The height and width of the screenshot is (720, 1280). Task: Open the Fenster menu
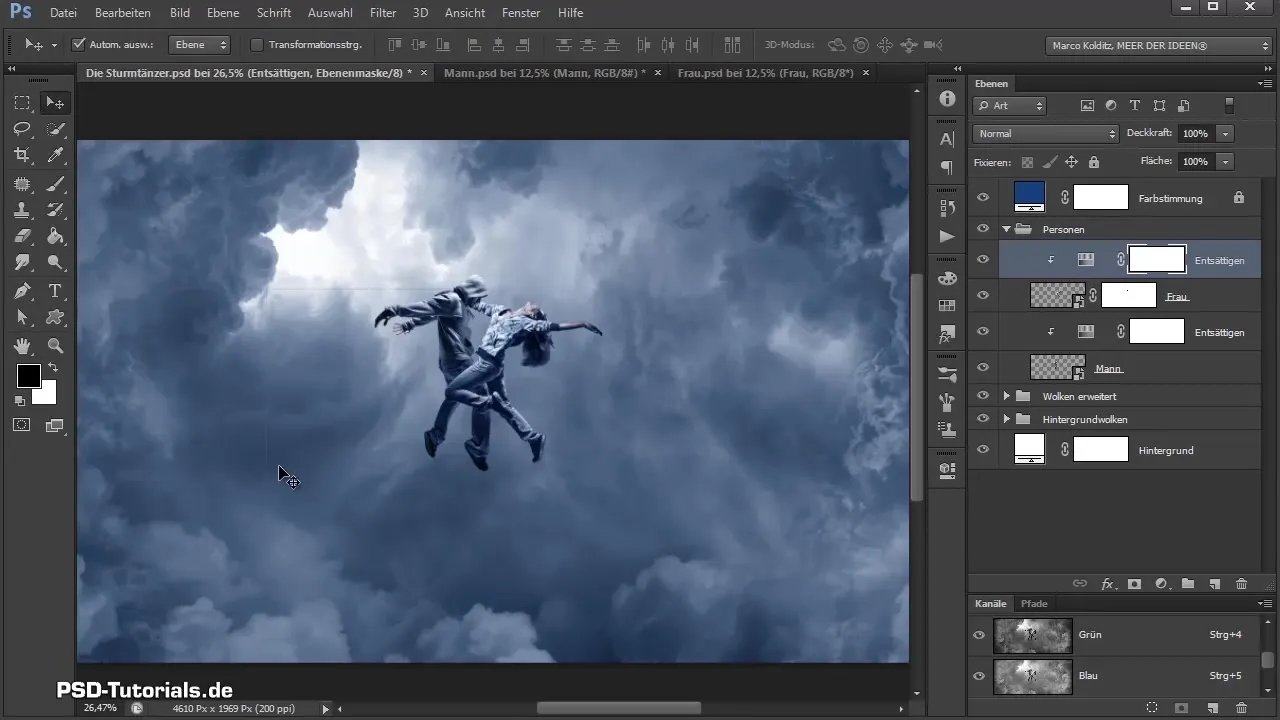pos(520,13)
